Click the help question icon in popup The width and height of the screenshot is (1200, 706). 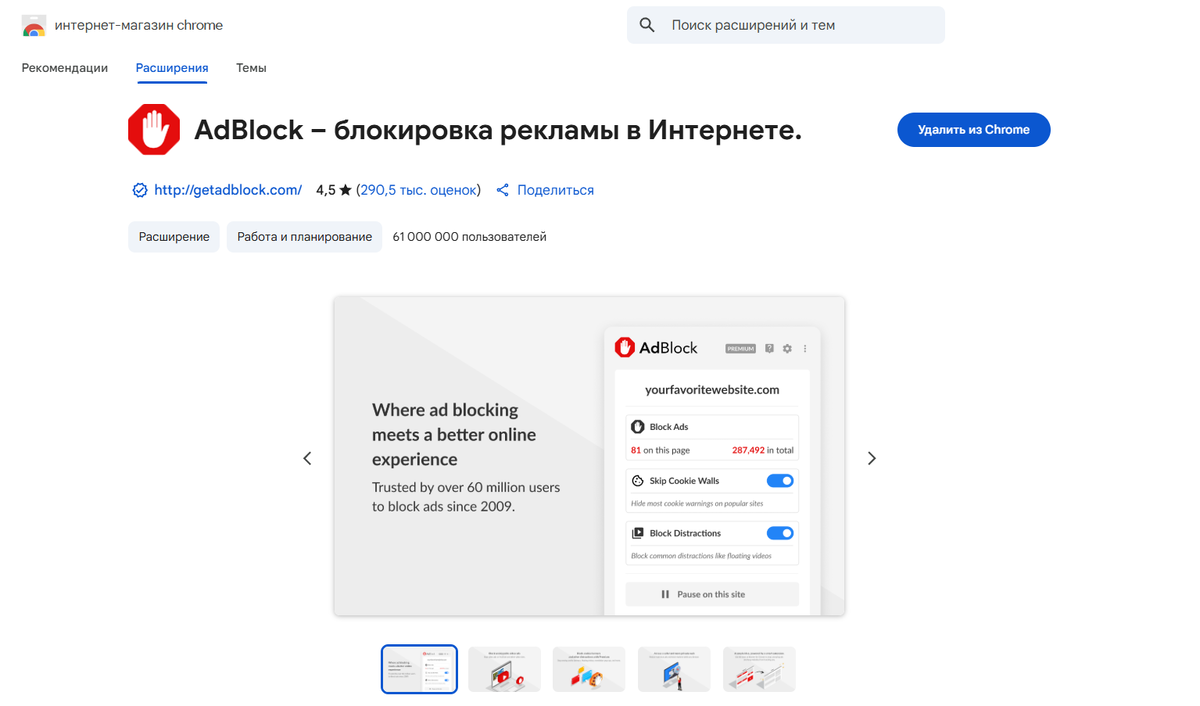point(769,349)
